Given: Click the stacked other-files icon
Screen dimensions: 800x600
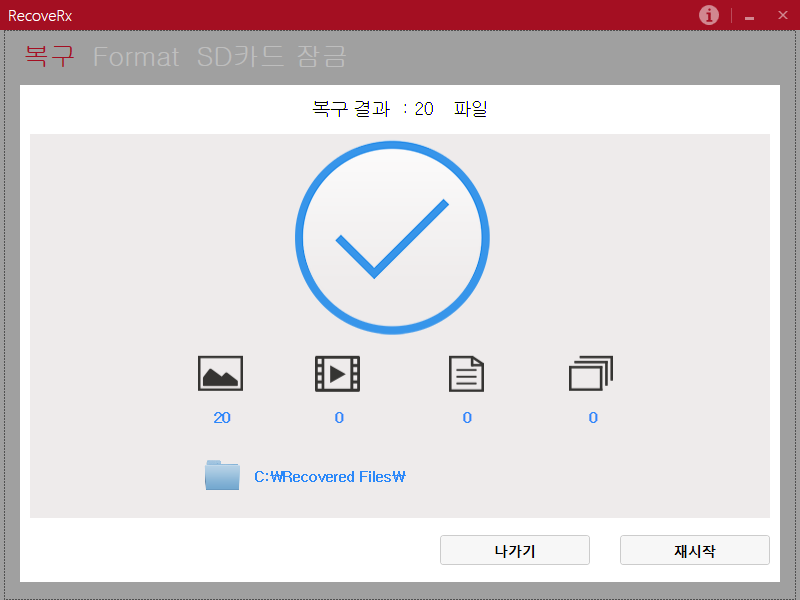Looking at the screenshot, I should pyautogui.click(x=591, y=374).
